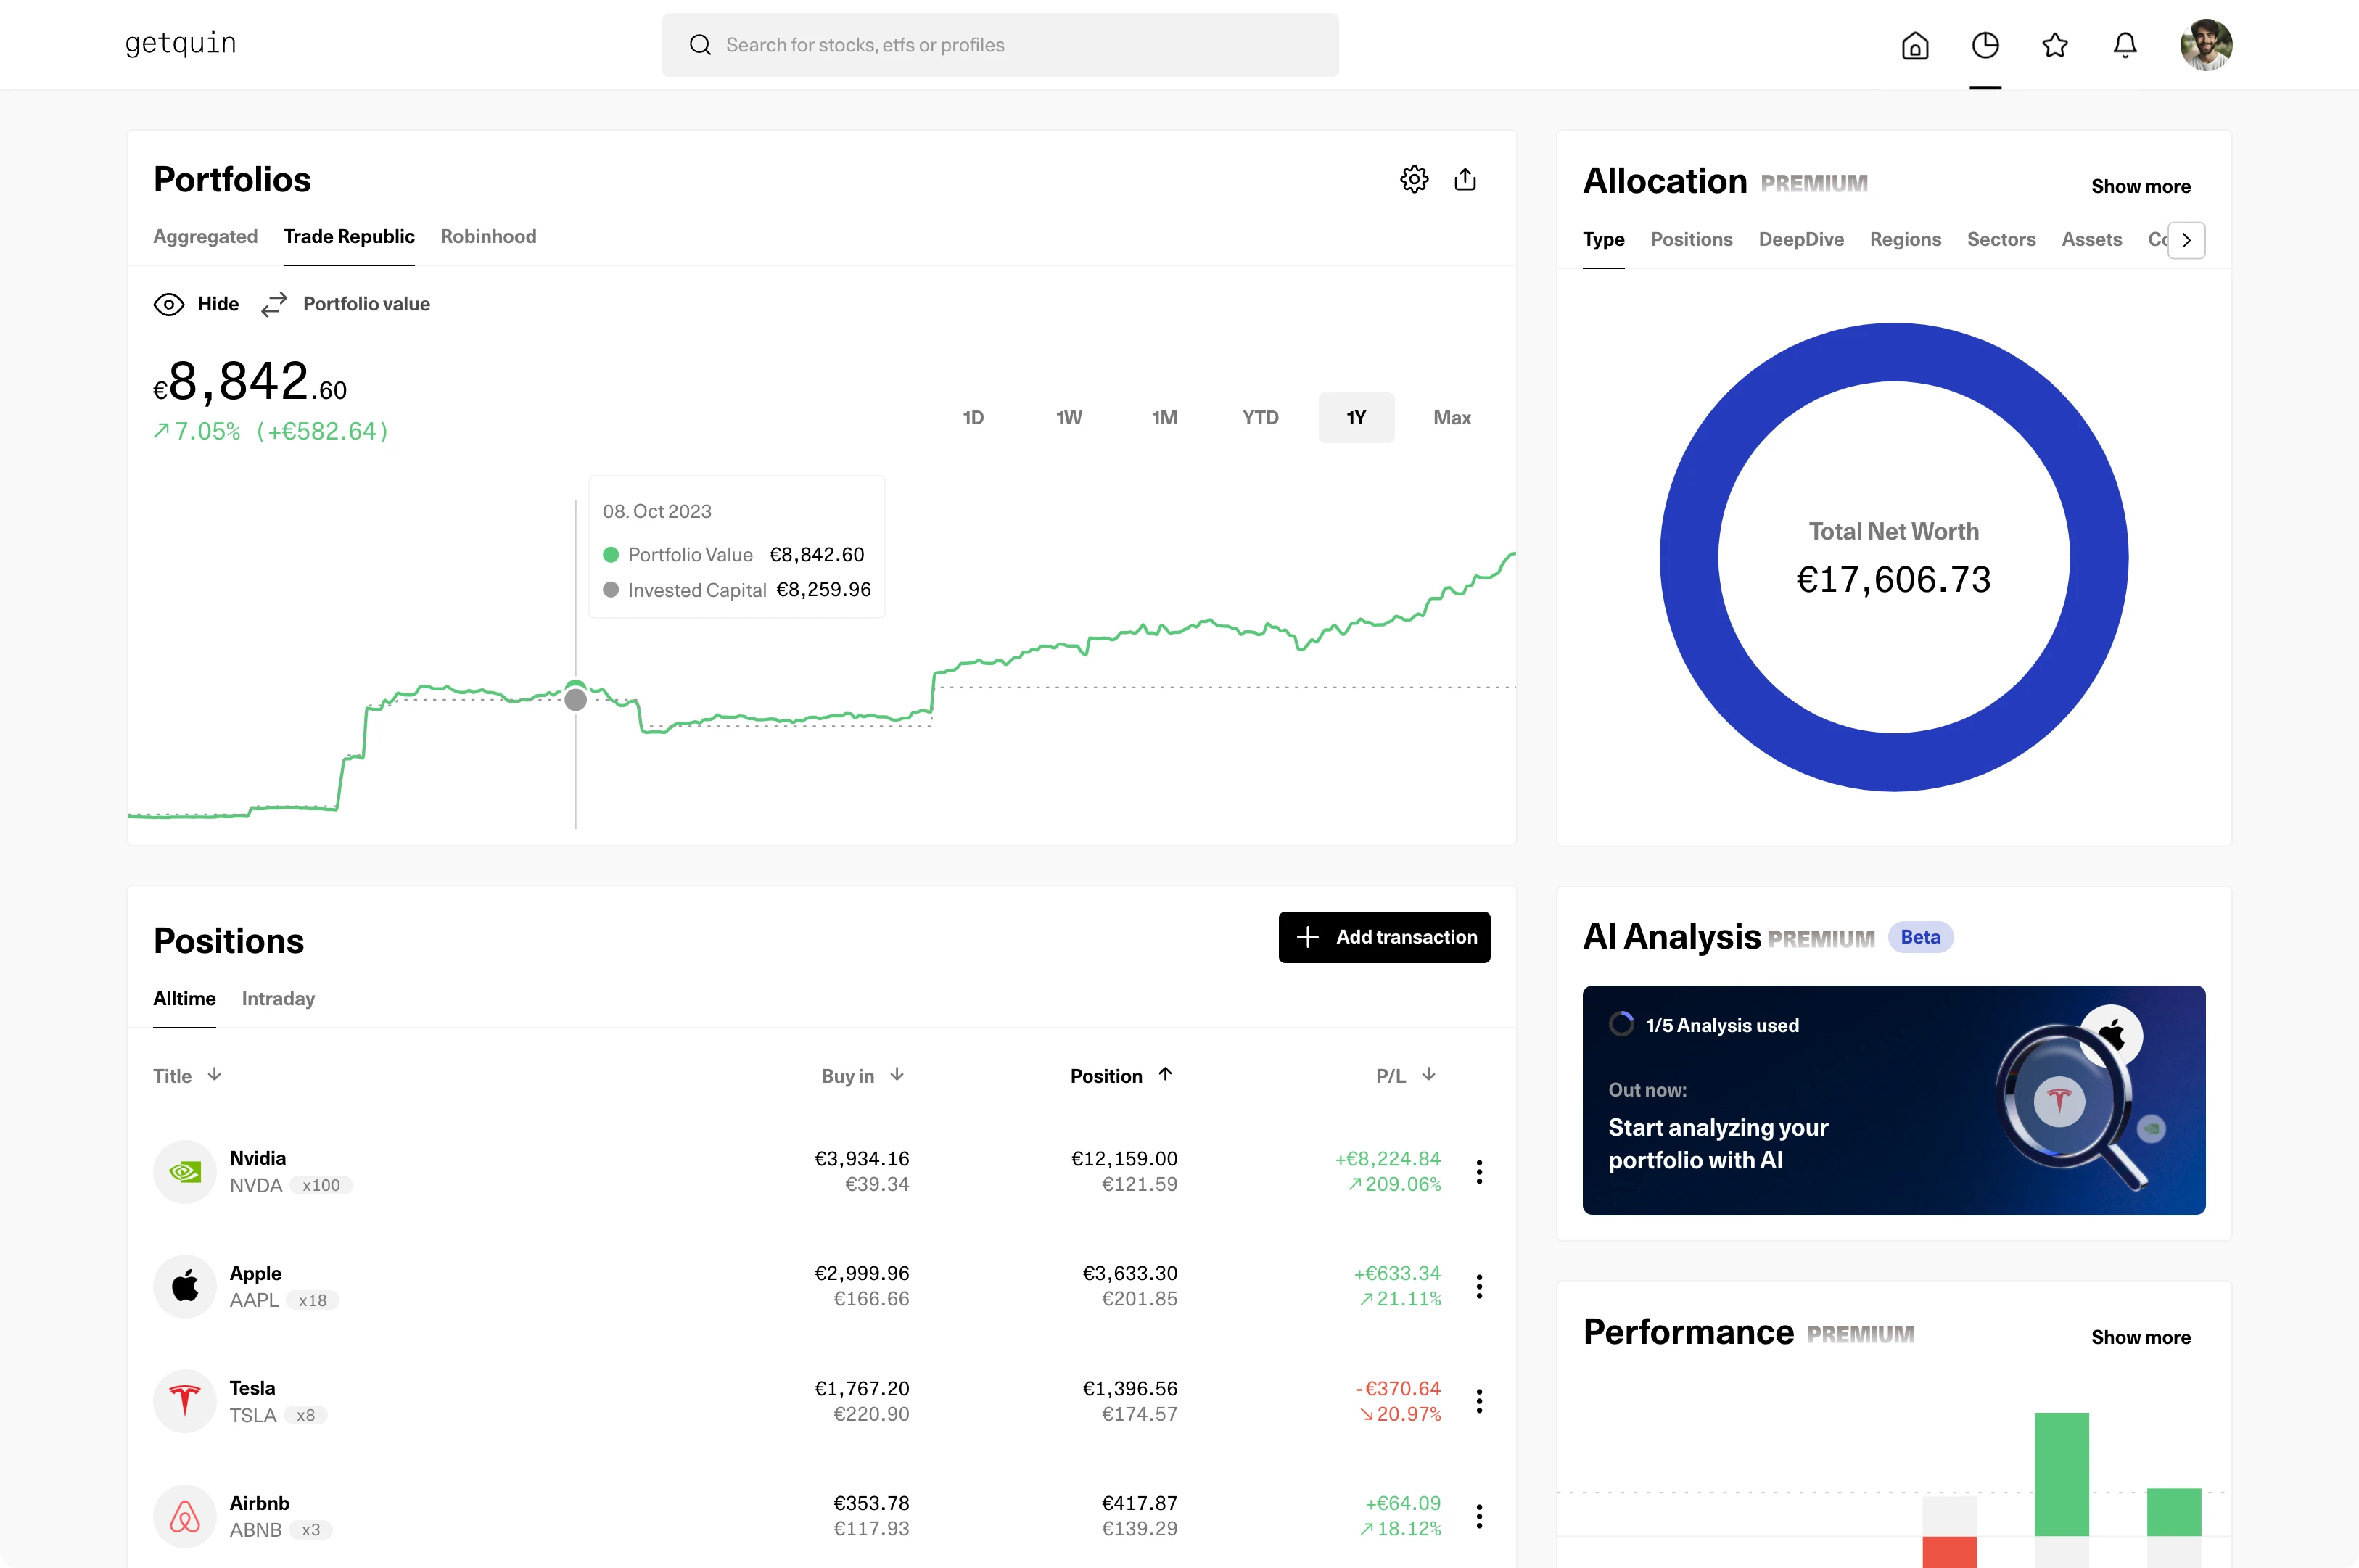
Task: Click Add transaction button
Action: click(1383, 937)
